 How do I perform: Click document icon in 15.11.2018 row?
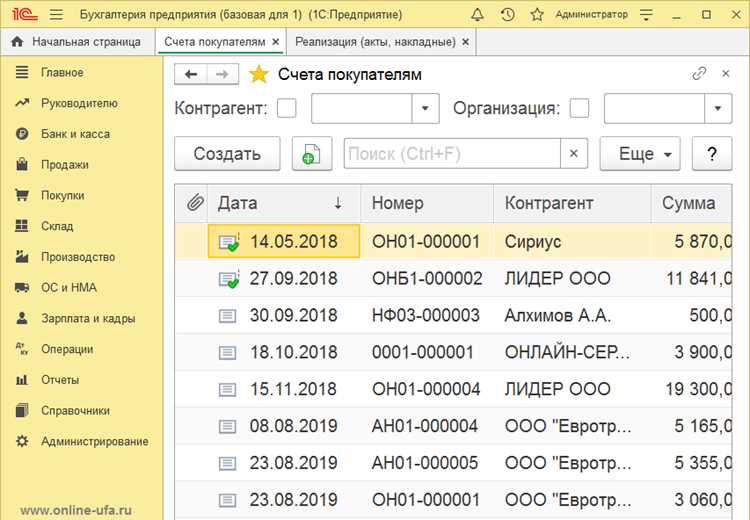pyautogui.click(x=227, y=389)
